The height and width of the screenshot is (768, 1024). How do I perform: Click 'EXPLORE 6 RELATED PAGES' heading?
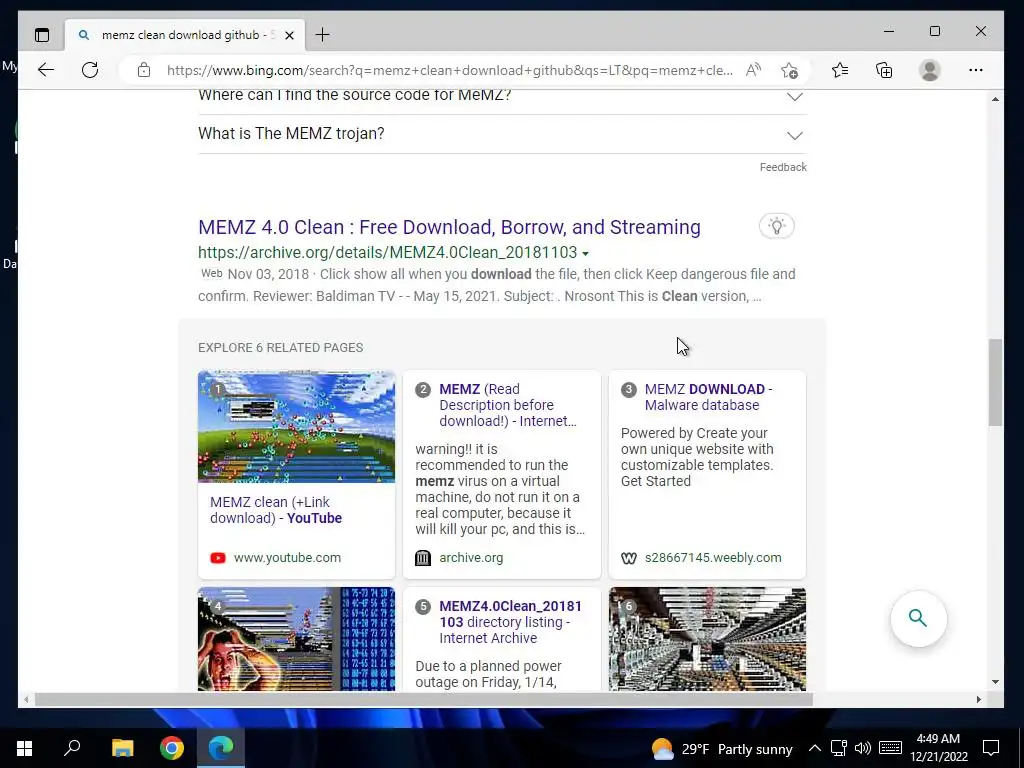281,348
